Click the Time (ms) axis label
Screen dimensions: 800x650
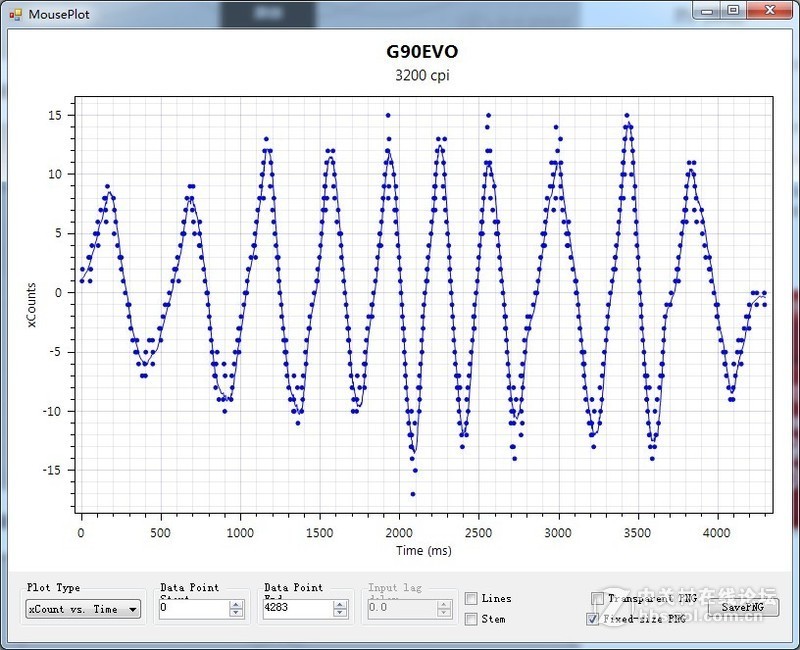coord(424,550)
